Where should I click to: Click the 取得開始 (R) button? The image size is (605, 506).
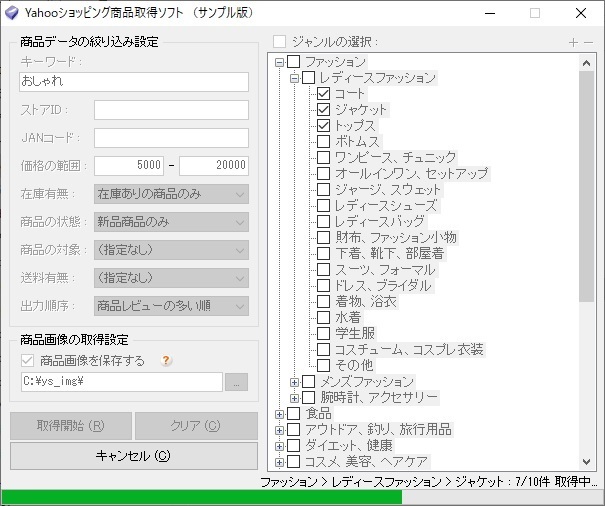tap(71, 426)
